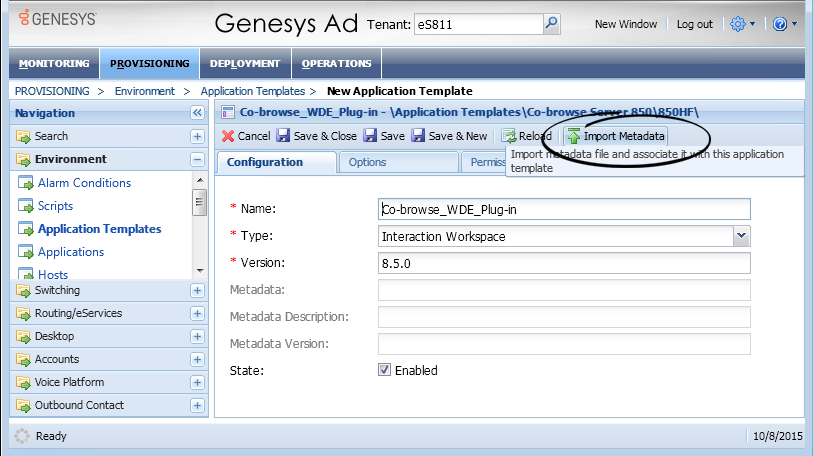Expand the Switching navigation section
813x456 pixels.
click(197, 290)
